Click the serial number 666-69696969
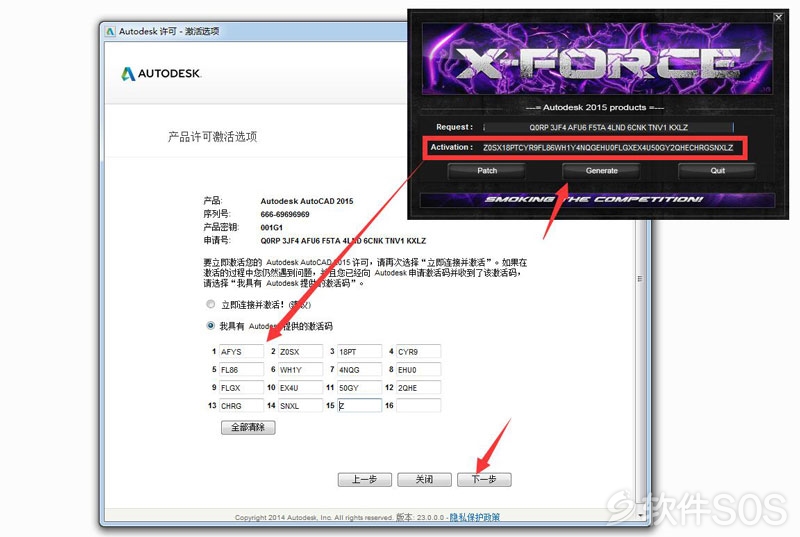 [x=285, y=214]
